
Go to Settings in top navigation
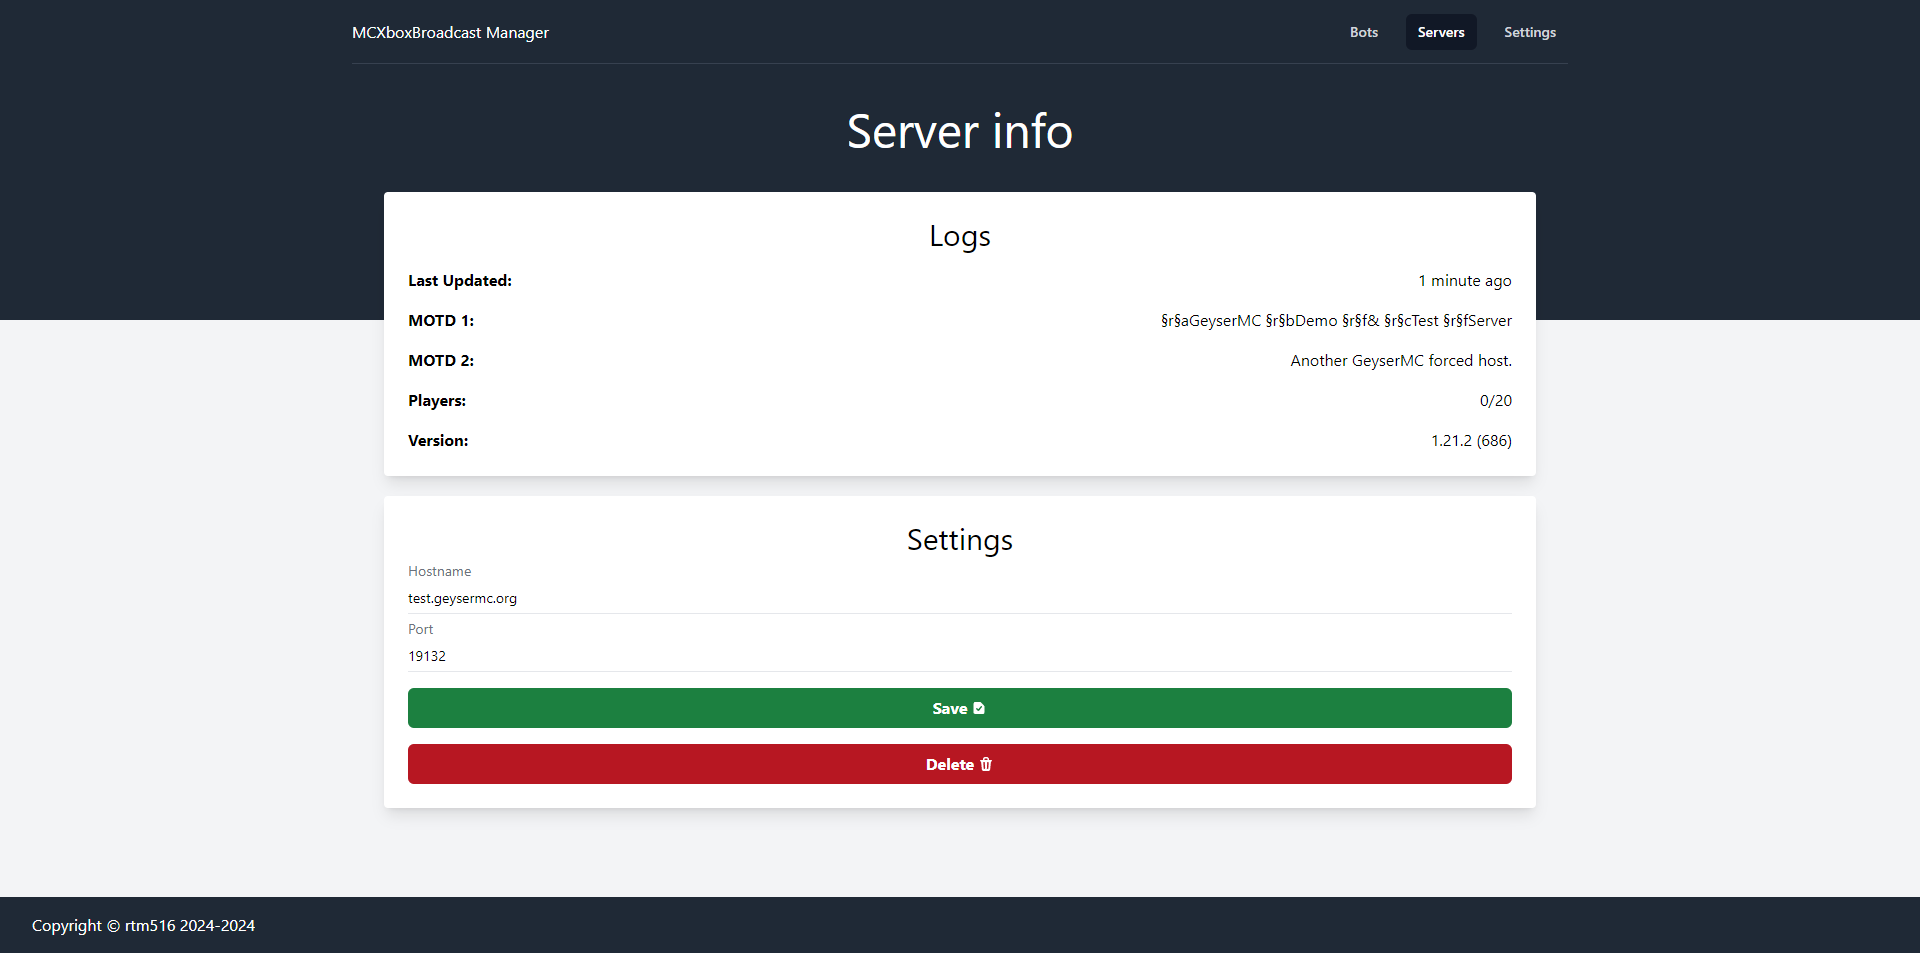tap(1529, 32)
